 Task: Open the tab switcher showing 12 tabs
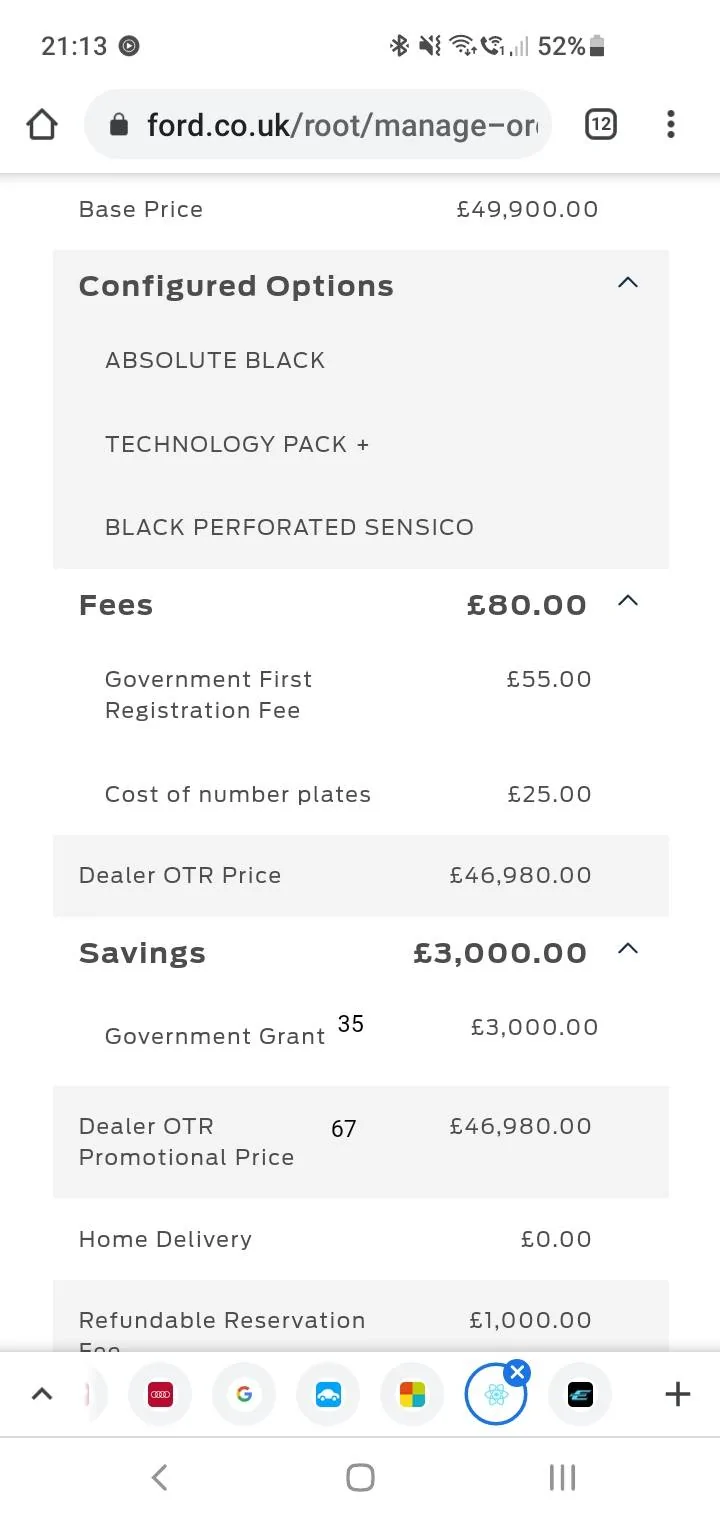tap(600, 124)
